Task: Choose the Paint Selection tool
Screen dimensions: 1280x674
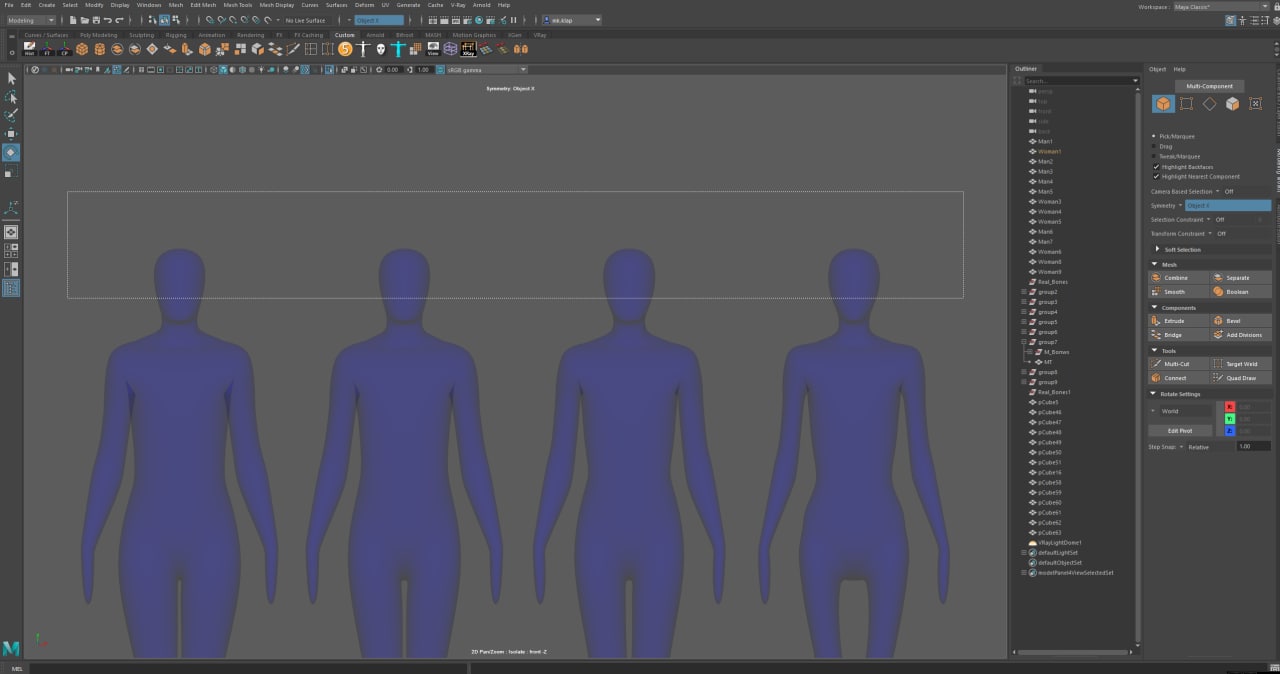Action: tap(11, 115)
